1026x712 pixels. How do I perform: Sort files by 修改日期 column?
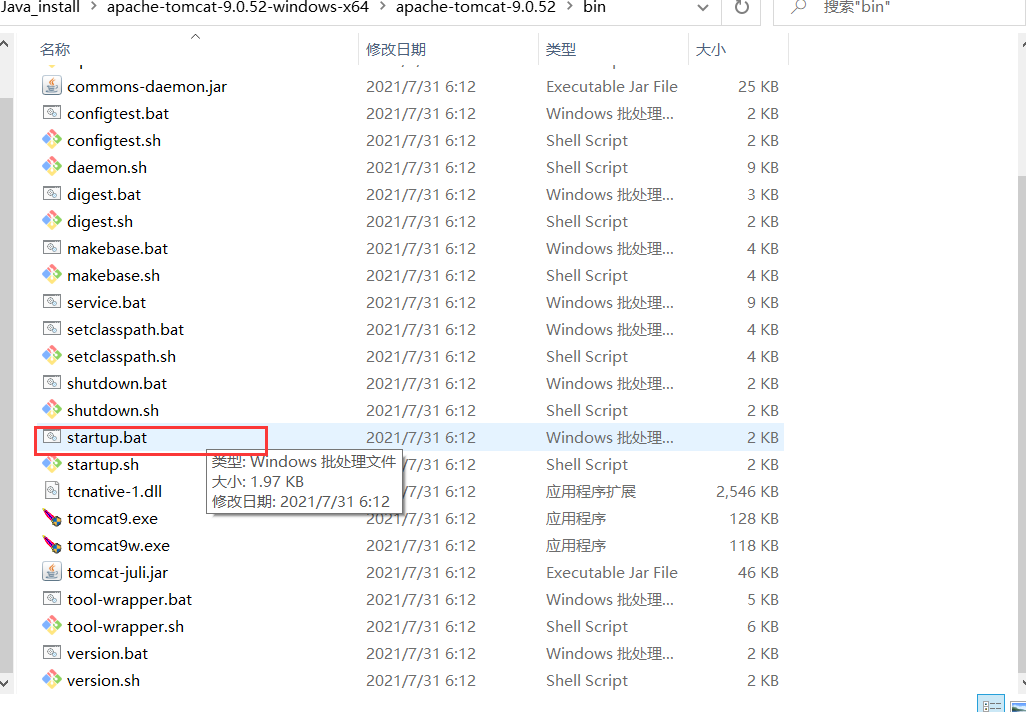tap(449, 49)
